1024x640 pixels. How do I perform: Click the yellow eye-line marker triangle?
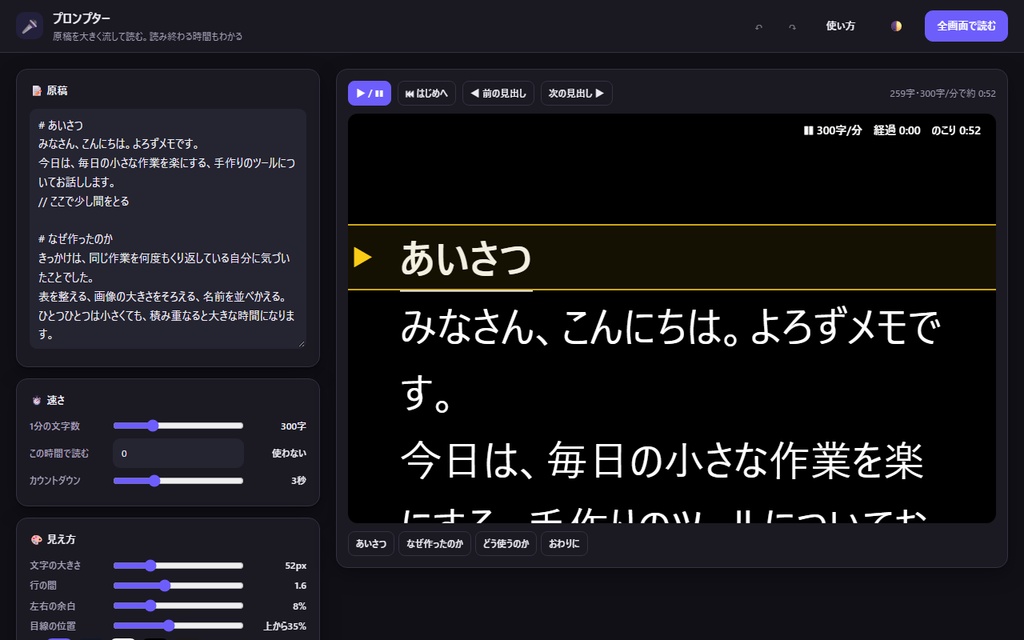click(362, 257)
